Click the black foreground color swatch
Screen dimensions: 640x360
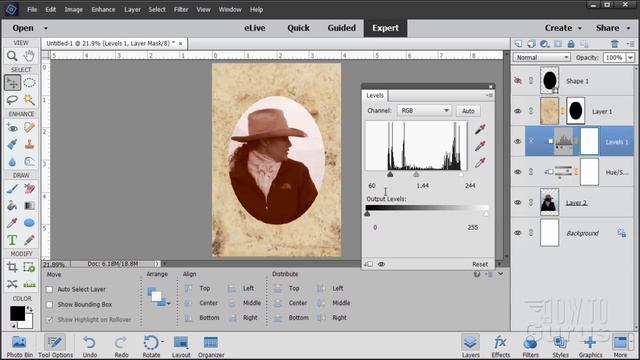(17, 313)
